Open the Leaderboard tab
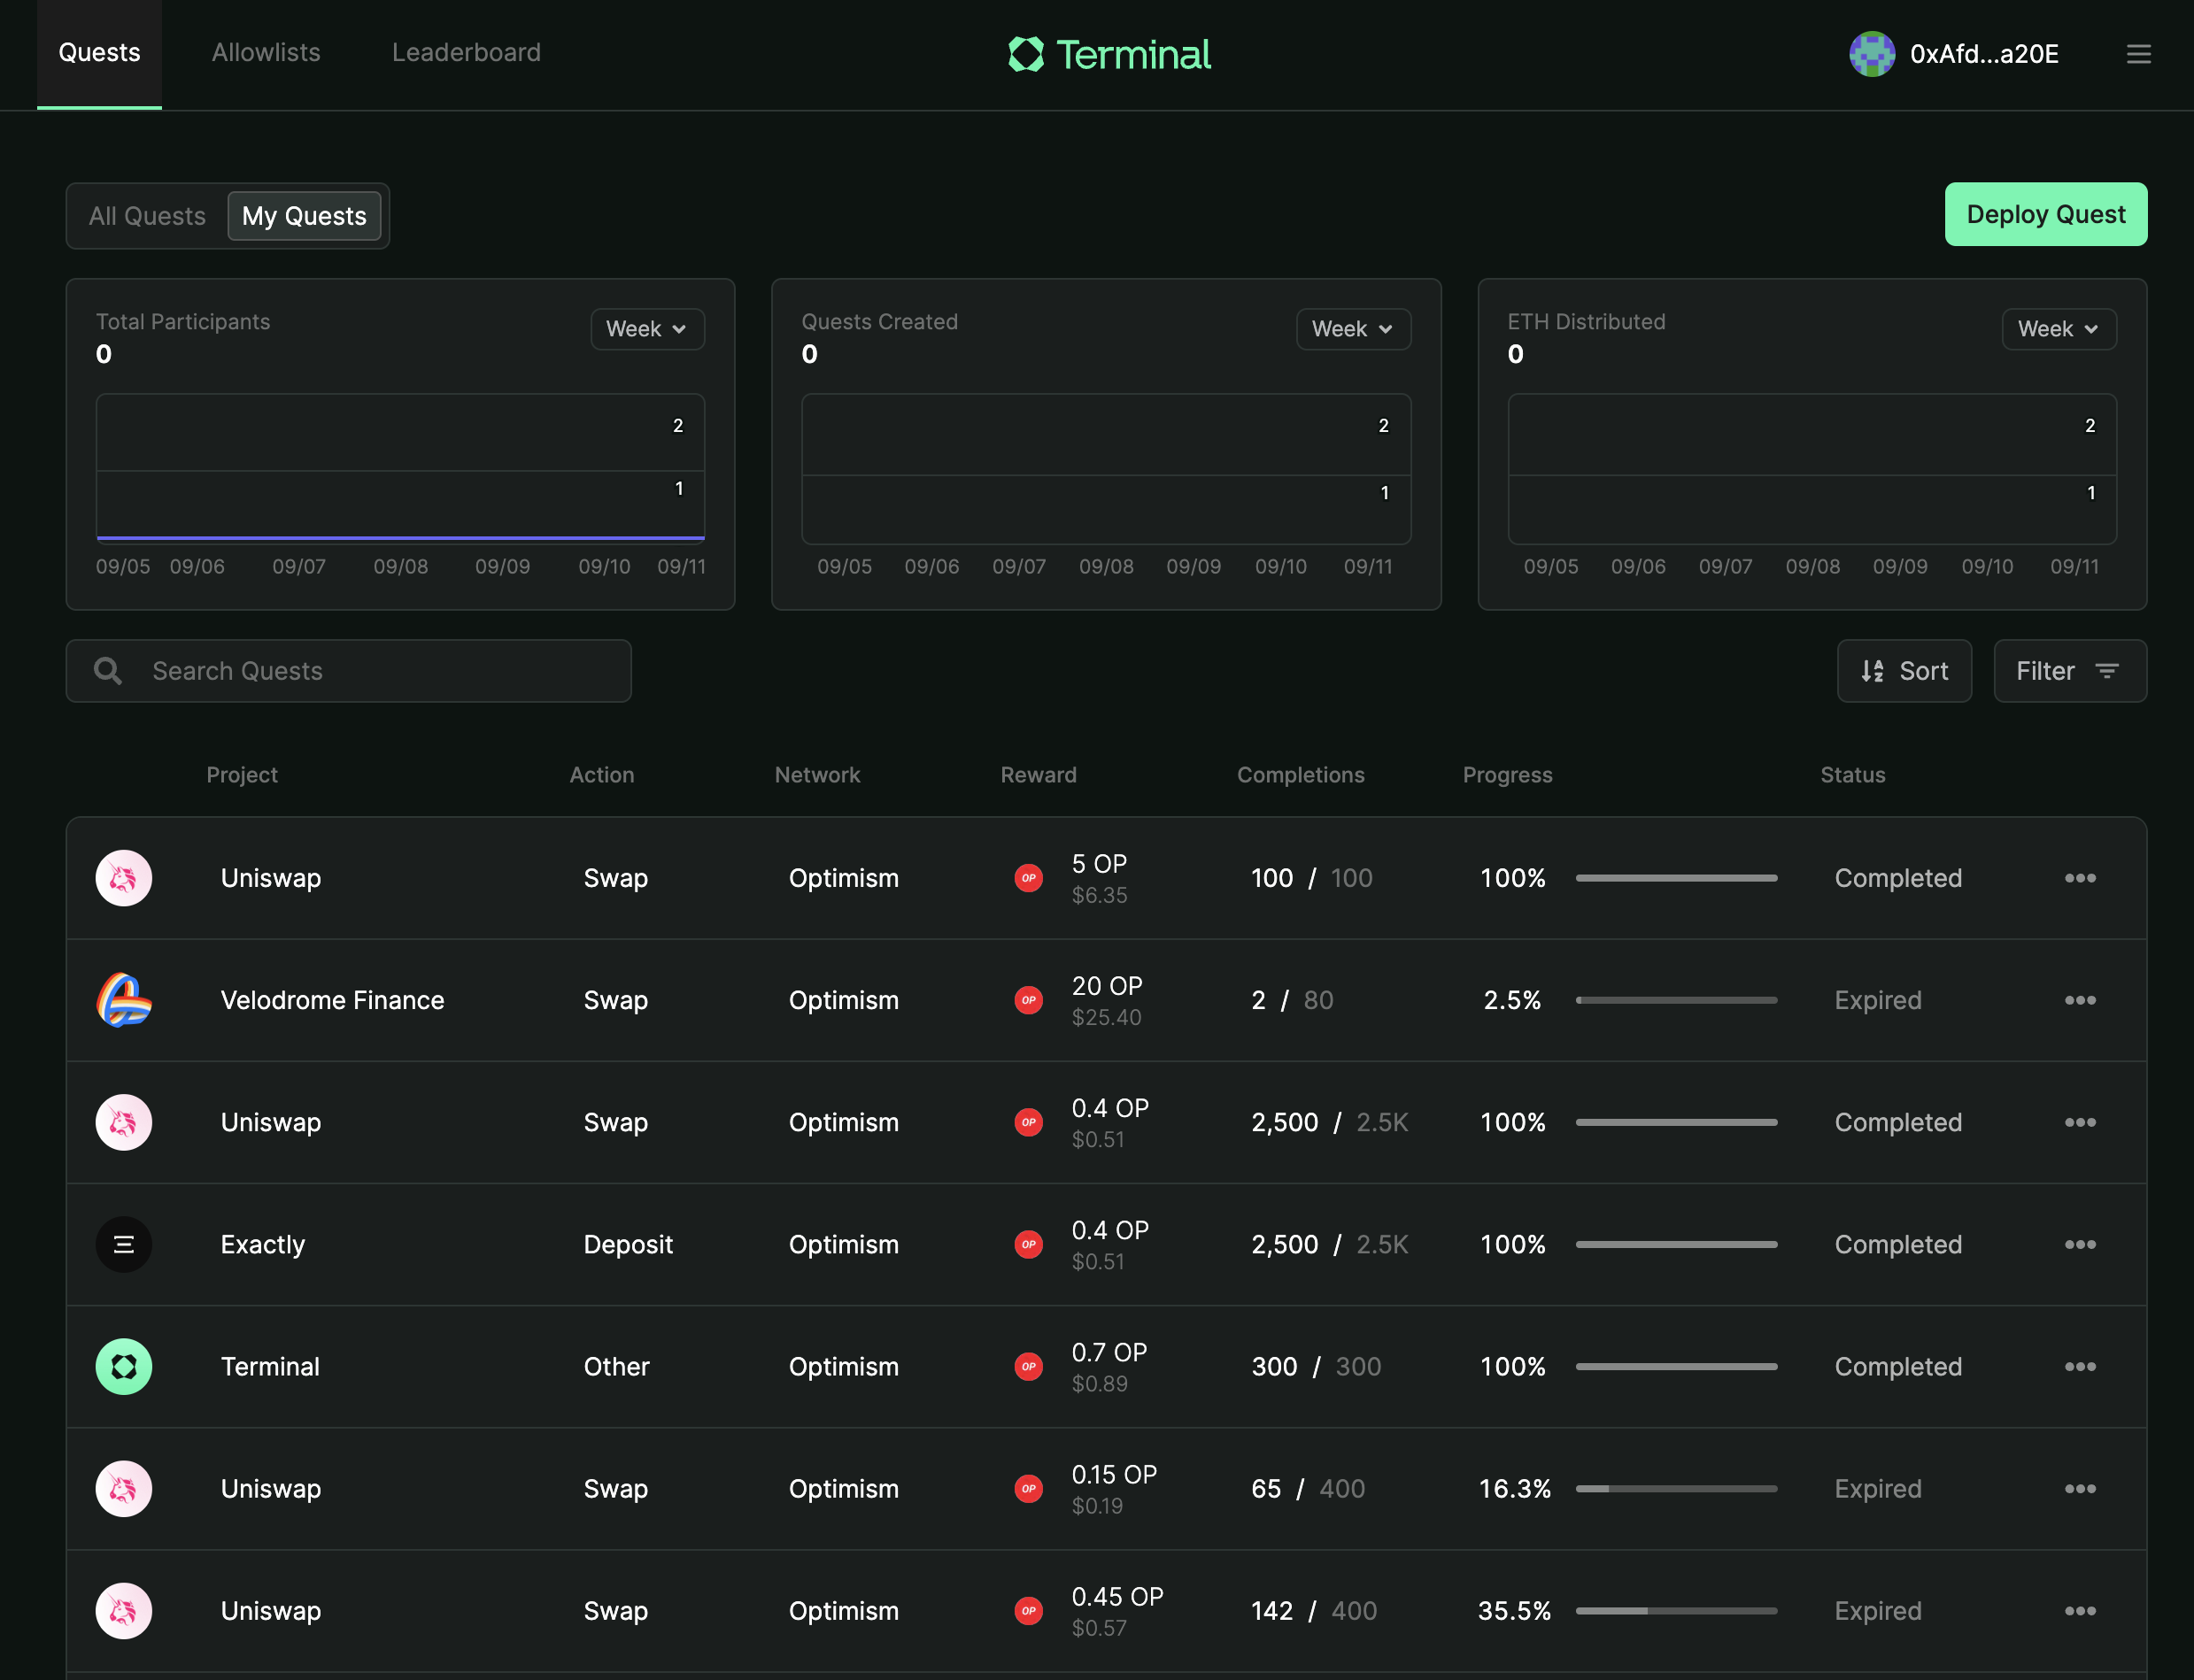 (466, 53)
